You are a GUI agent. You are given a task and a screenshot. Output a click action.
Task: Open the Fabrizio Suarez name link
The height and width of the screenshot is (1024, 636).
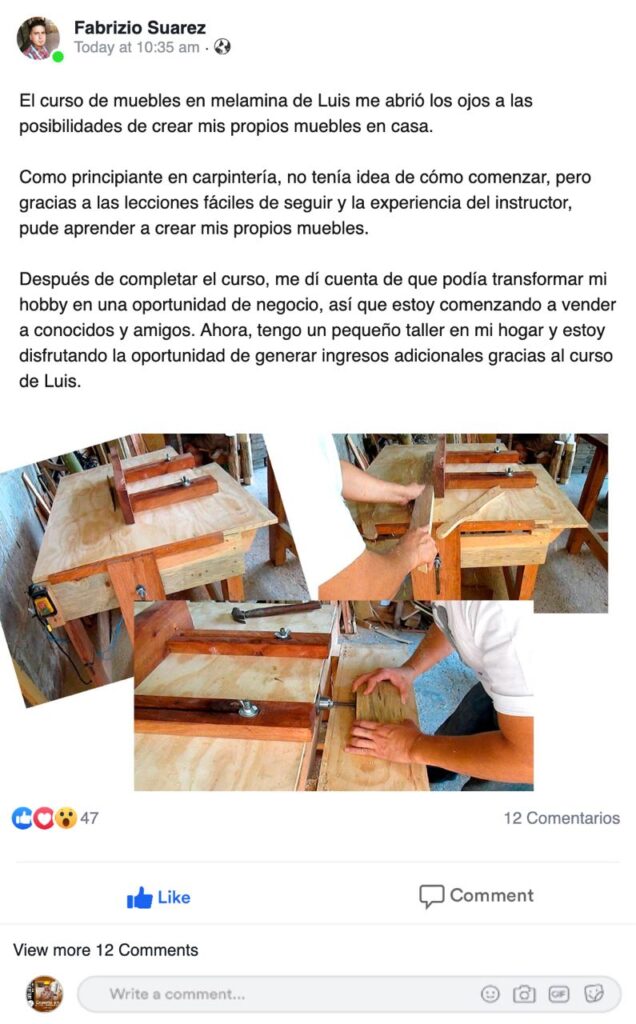point(140,27)
